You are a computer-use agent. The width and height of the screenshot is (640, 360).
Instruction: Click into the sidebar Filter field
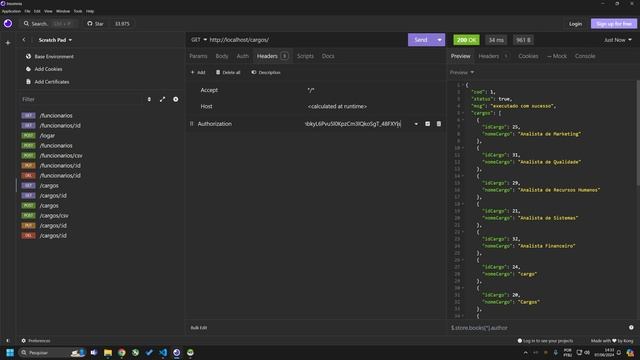pyautogui.click(x=82, y=99)
